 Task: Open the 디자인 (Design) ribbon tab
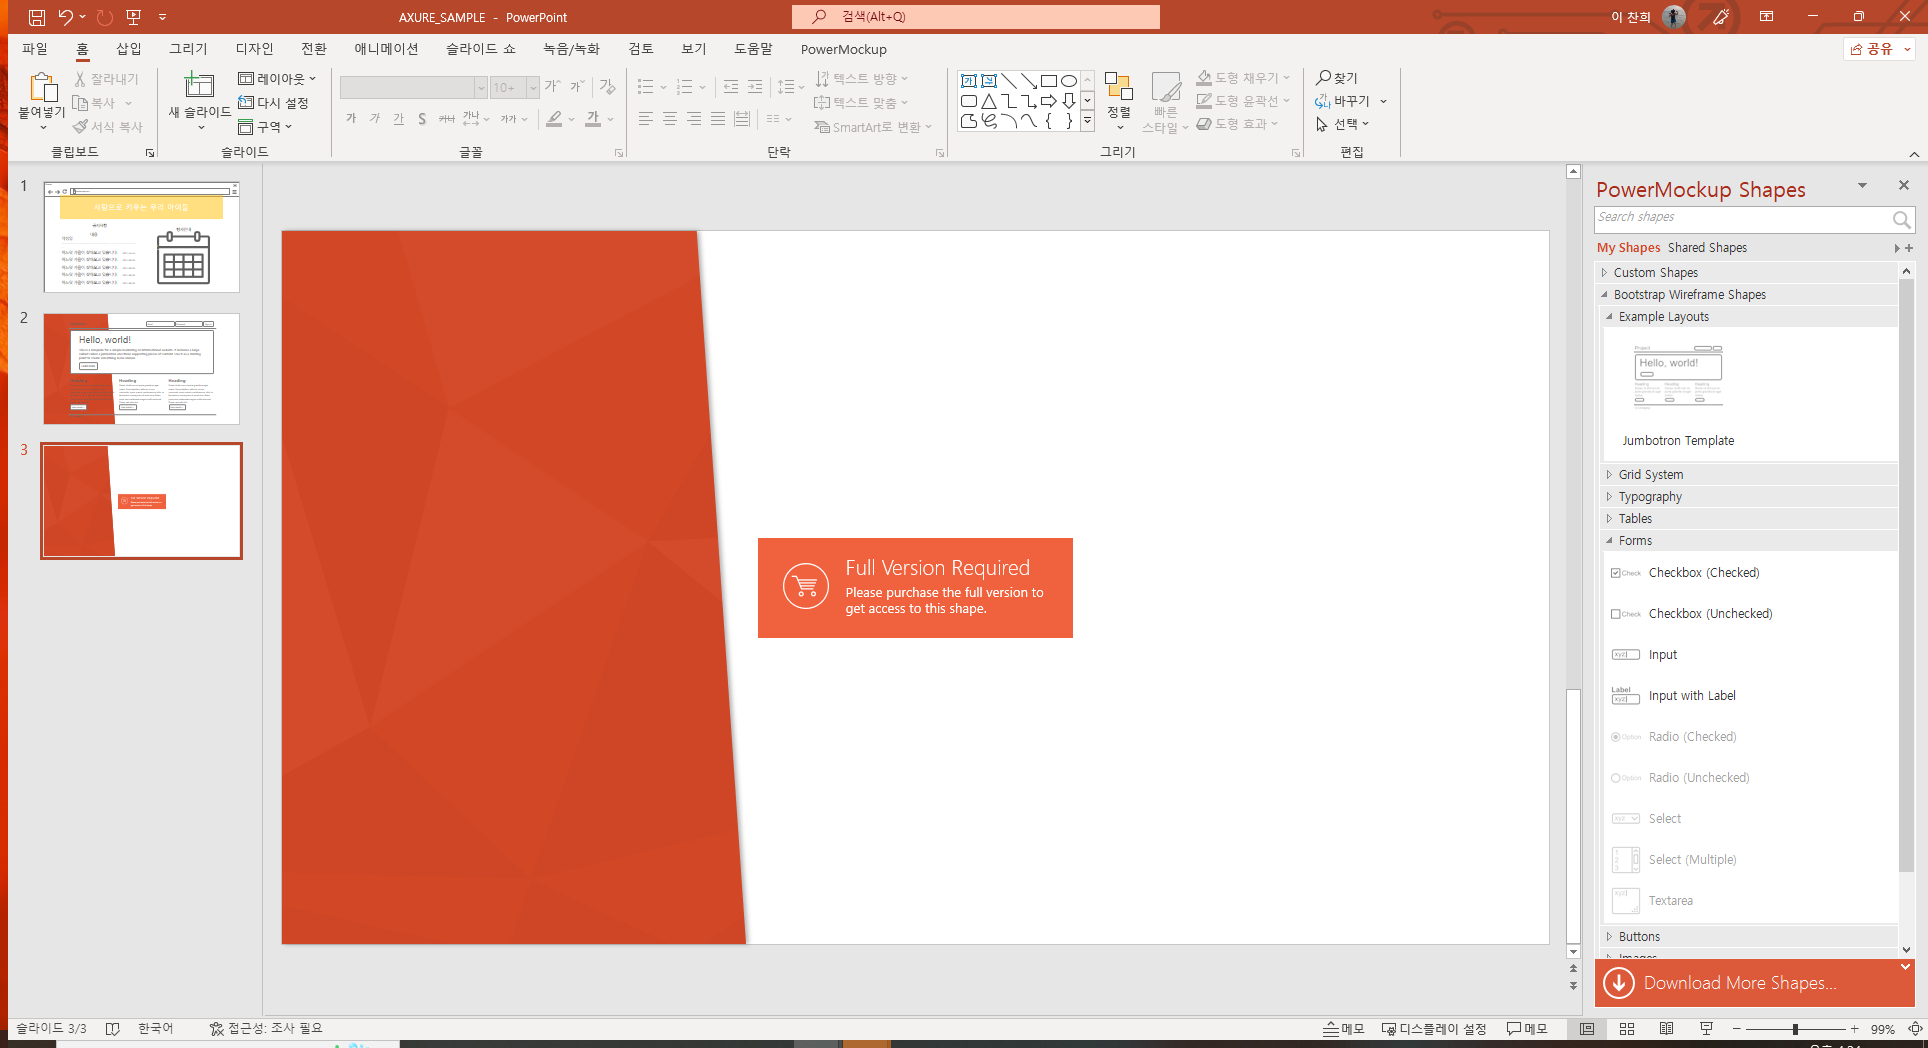[x=254, y=49]
